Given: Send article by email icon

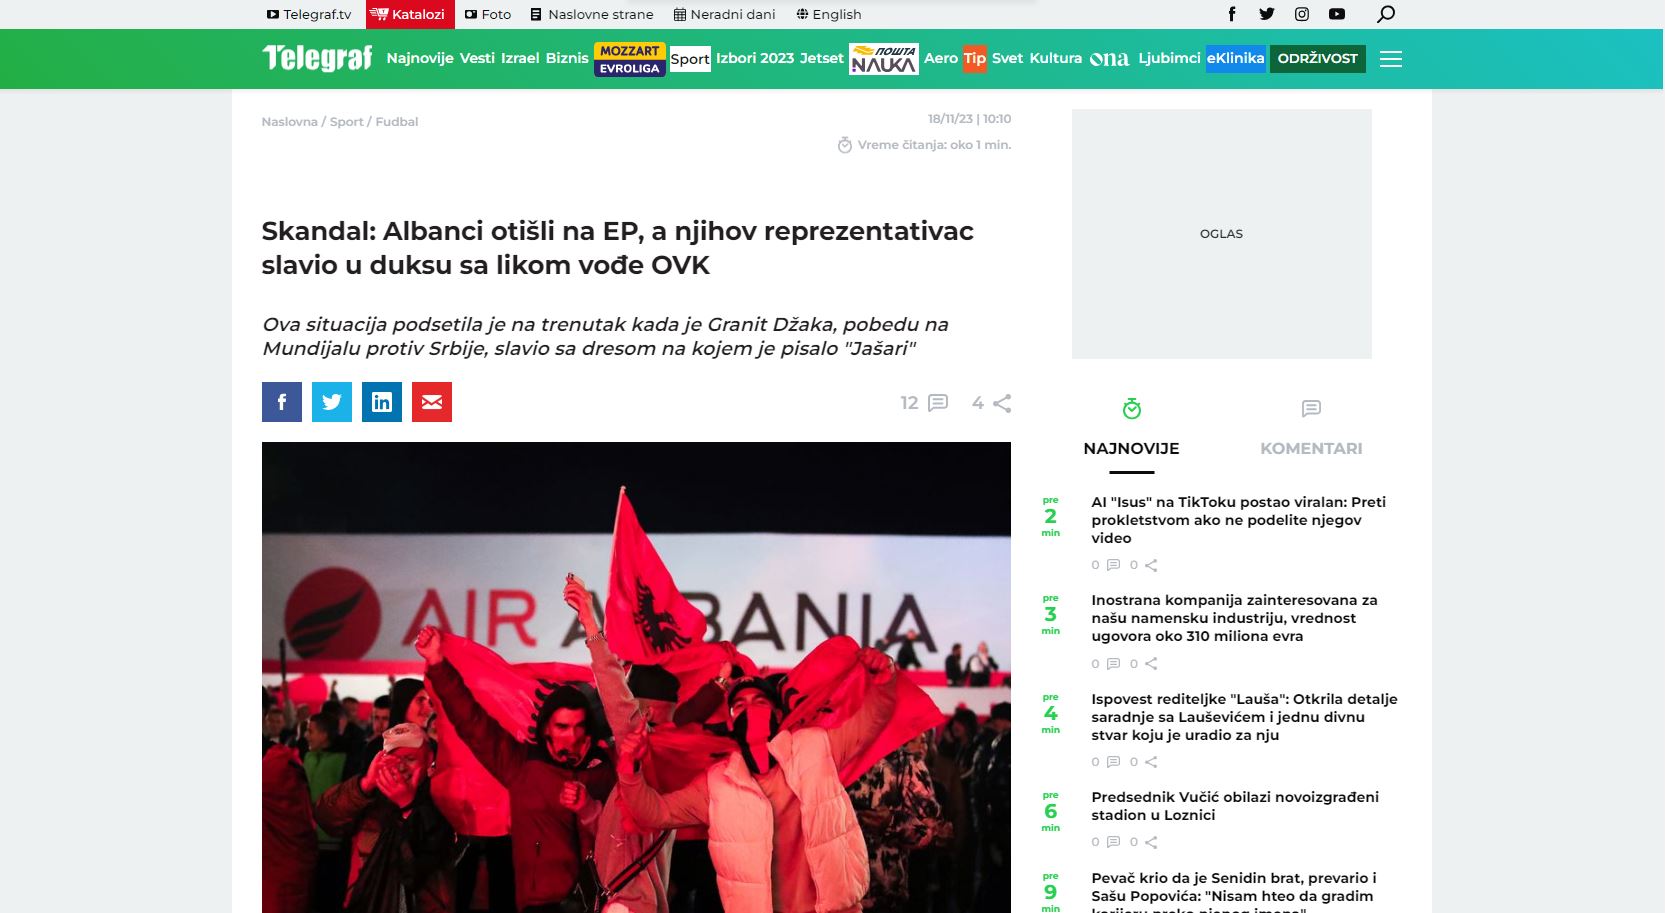Looking at the screenshot, I should (432, 402).
